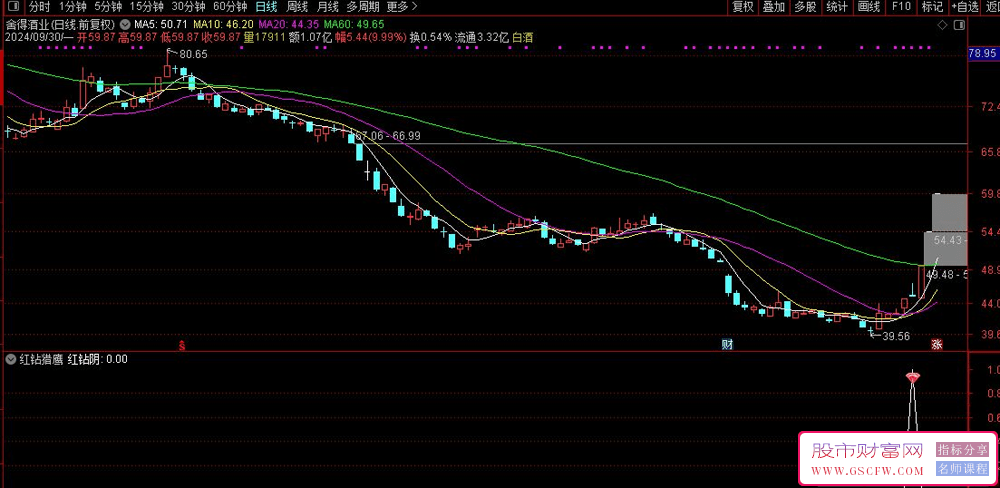Click the 流通3.32亿 float value
The width and height of the screenshot is (1000, 488).
coord(482,37)
